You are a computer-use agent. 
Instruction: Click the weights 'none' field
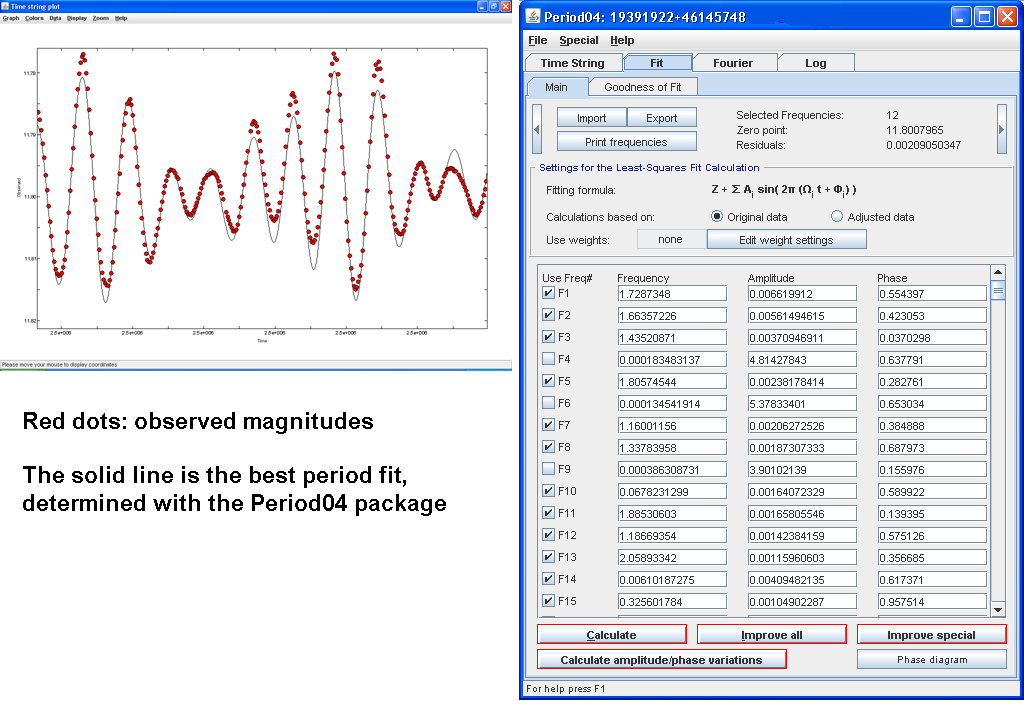point(671,240)
